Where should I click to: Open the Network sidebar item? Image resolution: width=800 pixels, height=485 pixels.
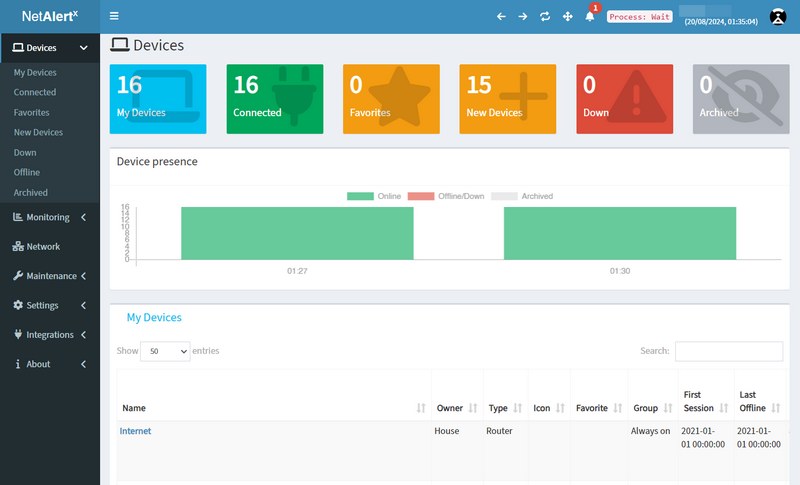(43, 246)
